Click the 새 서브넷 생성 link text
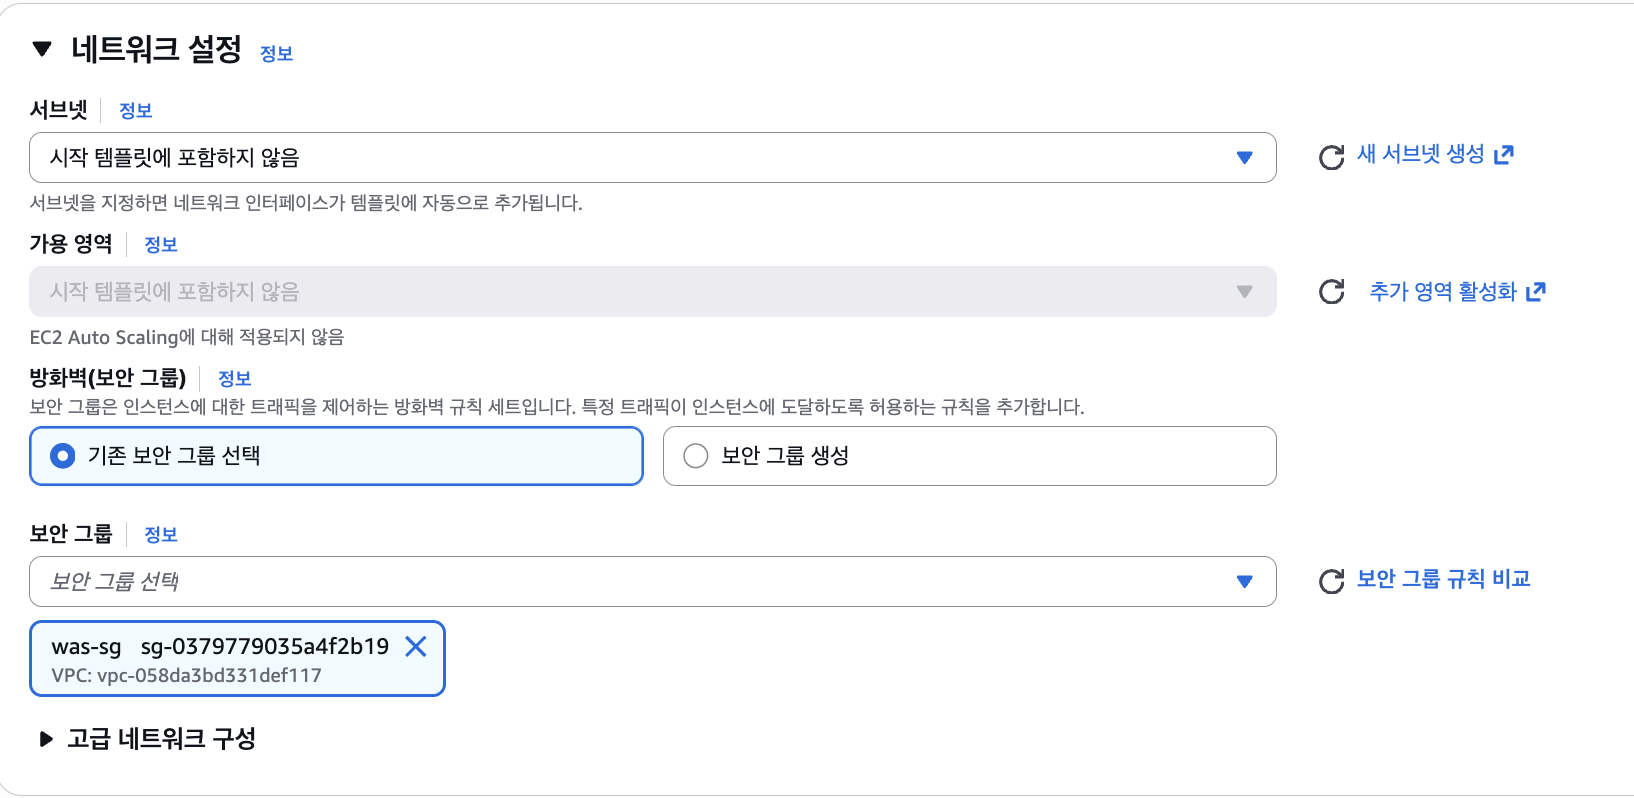 tap(1420, 154)
